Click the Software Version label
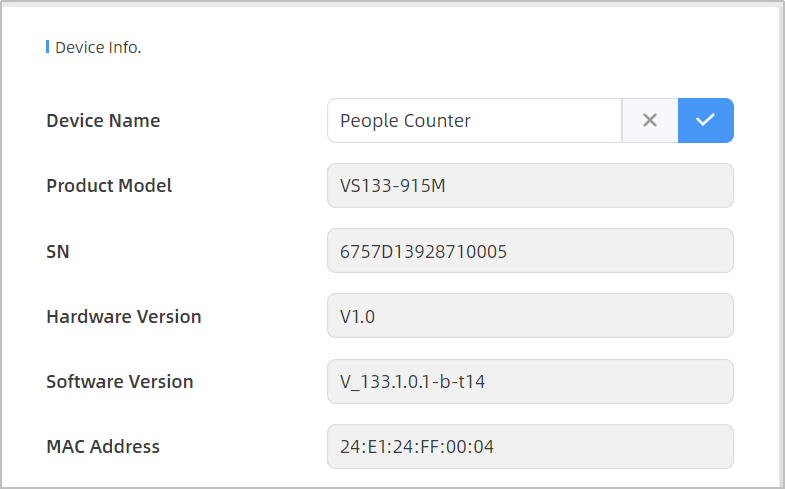 tap(120, 381)
